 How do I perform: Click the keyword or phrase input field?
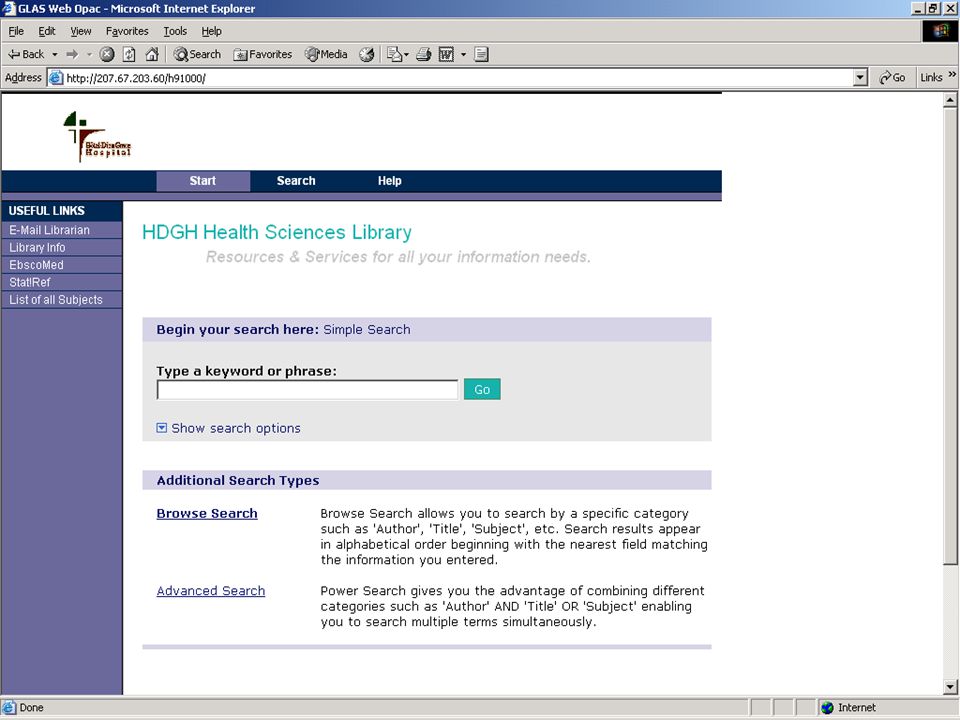pyautogui.click(x=307, y=389)
